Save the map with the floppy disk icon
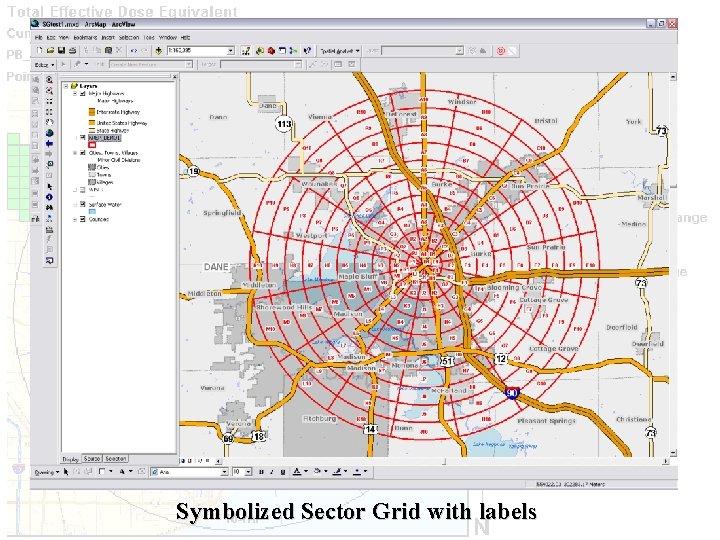The width and height of the screenshot is (720, 540). (61, 51)
